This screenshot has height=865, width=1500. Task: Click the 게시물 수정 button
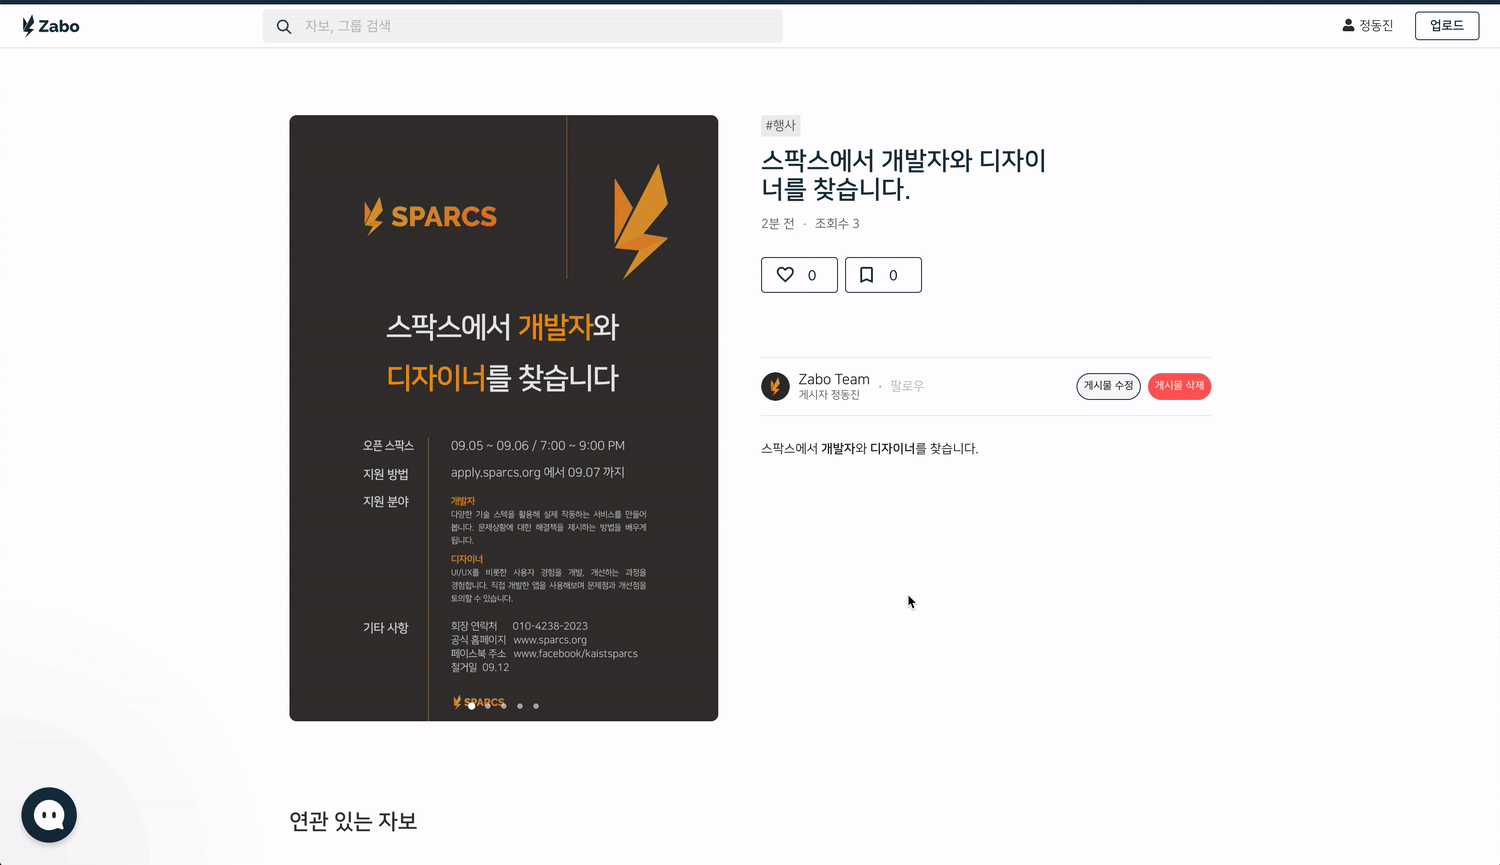[x=1108, y=386]
